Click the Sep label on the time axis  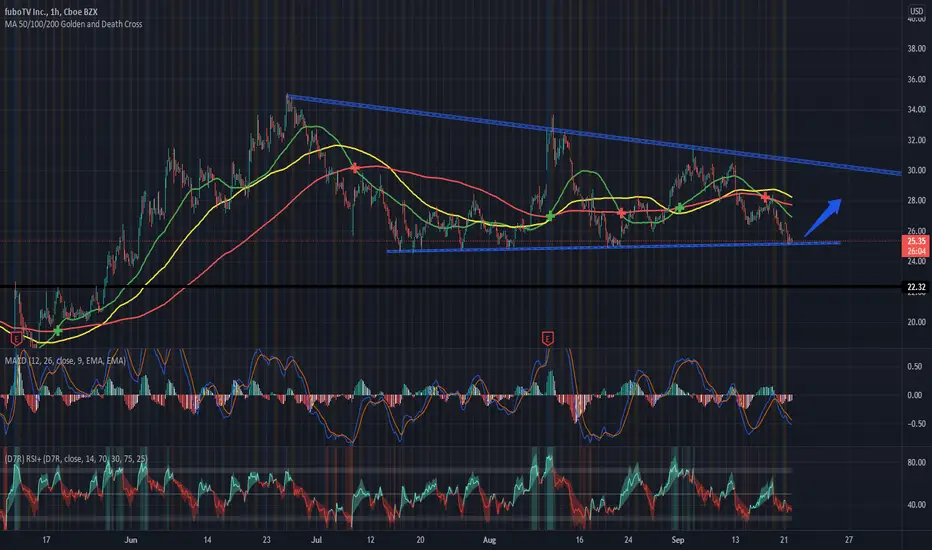pos(678,540)
